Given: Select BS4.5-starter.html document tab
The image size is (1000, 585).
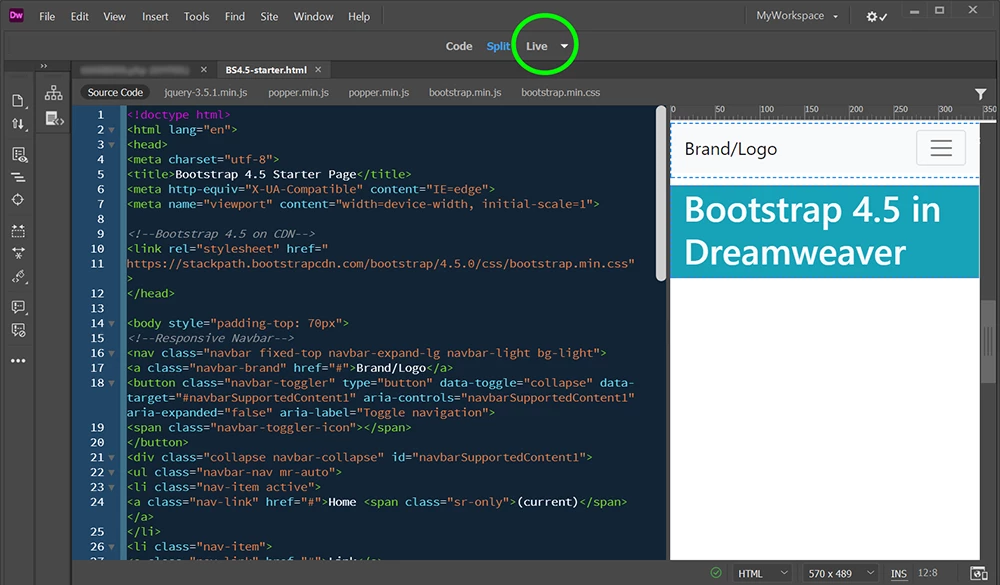Looking at the screenshot, I should click(266, 70).
